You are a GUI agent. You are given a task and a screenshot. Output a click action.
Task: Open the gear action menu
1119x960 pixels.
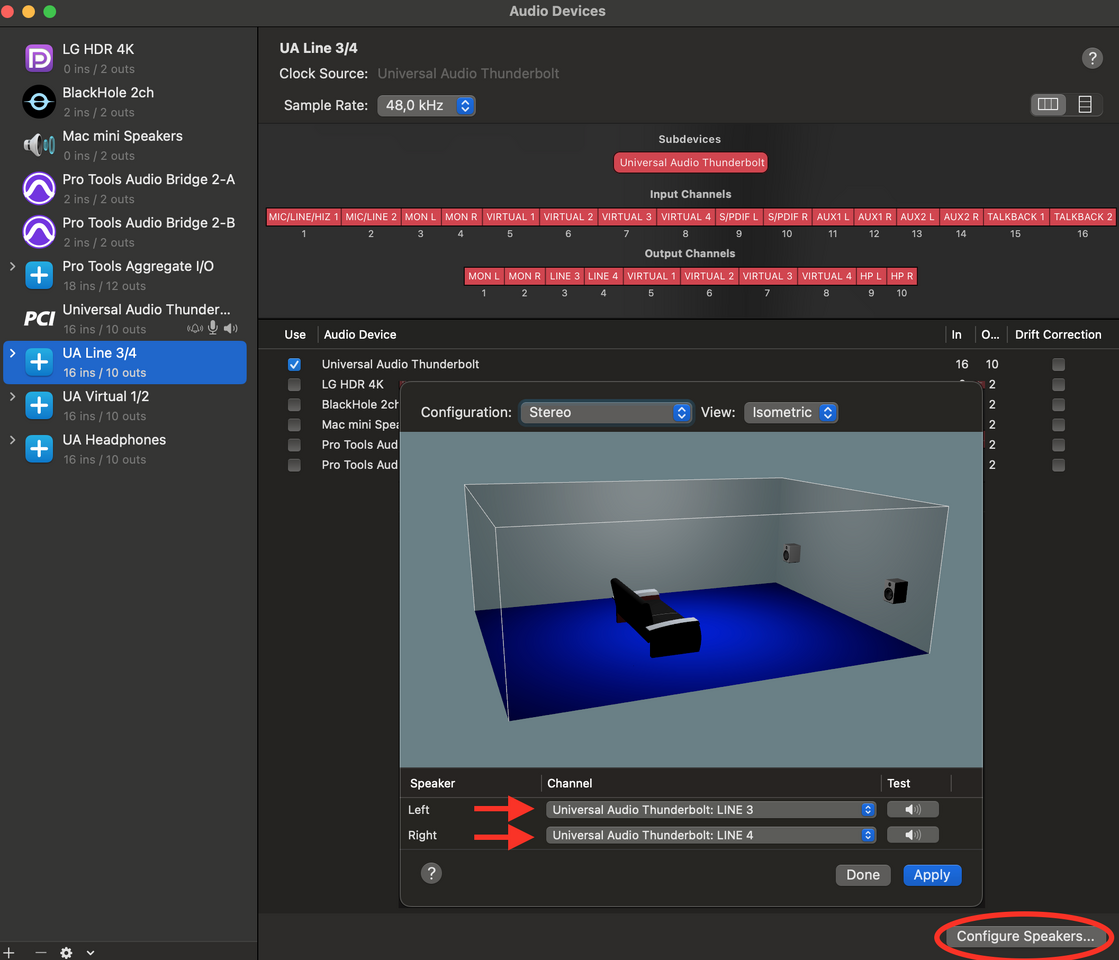point(66,952)
